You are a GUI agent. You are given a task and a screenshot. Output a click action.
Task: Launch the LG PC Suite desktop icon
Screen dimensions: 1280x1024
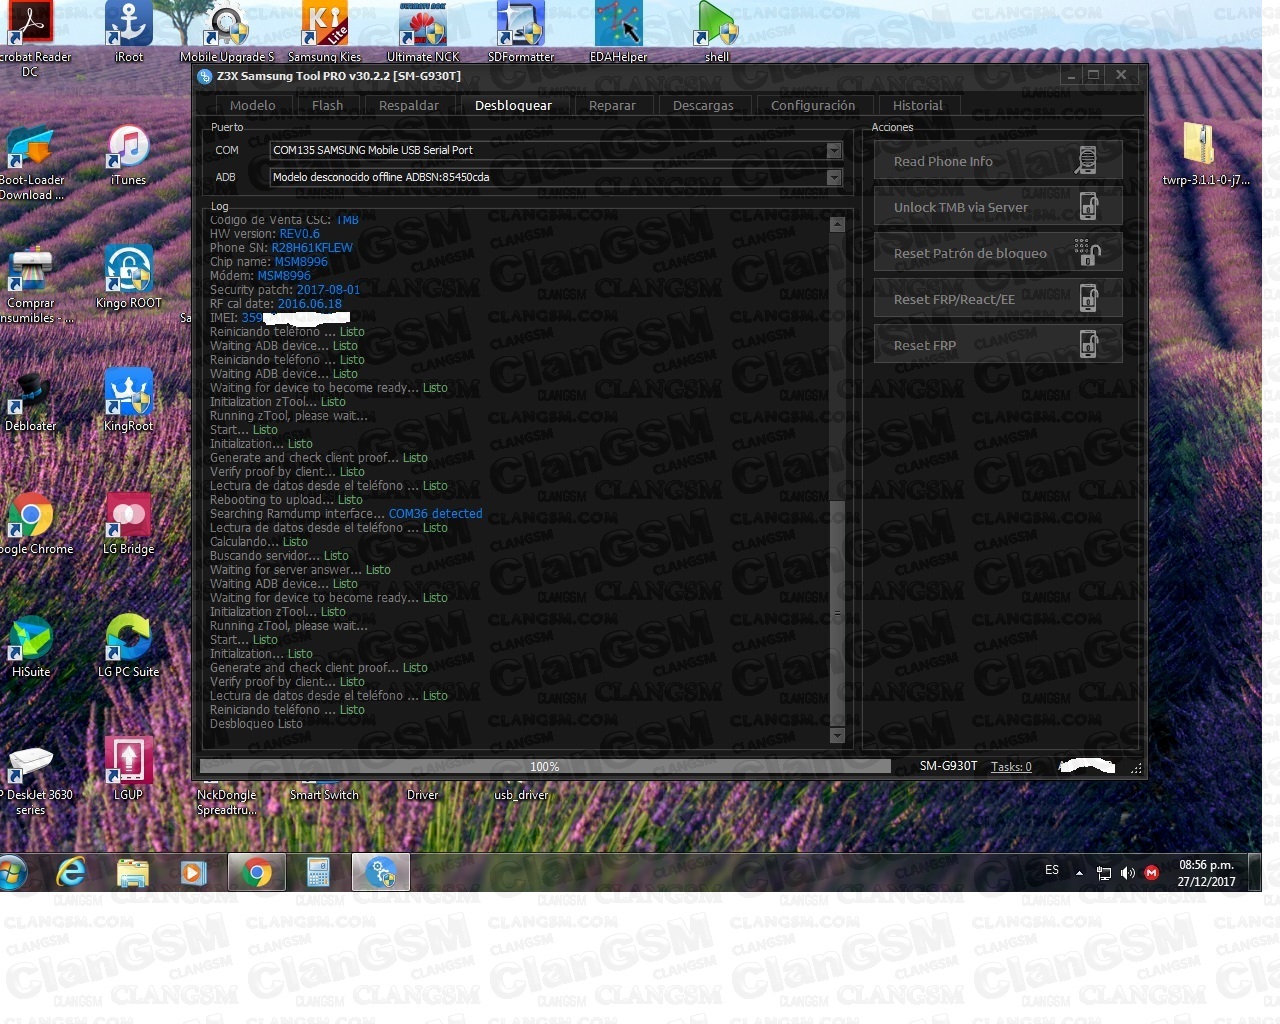coord(129,647)
